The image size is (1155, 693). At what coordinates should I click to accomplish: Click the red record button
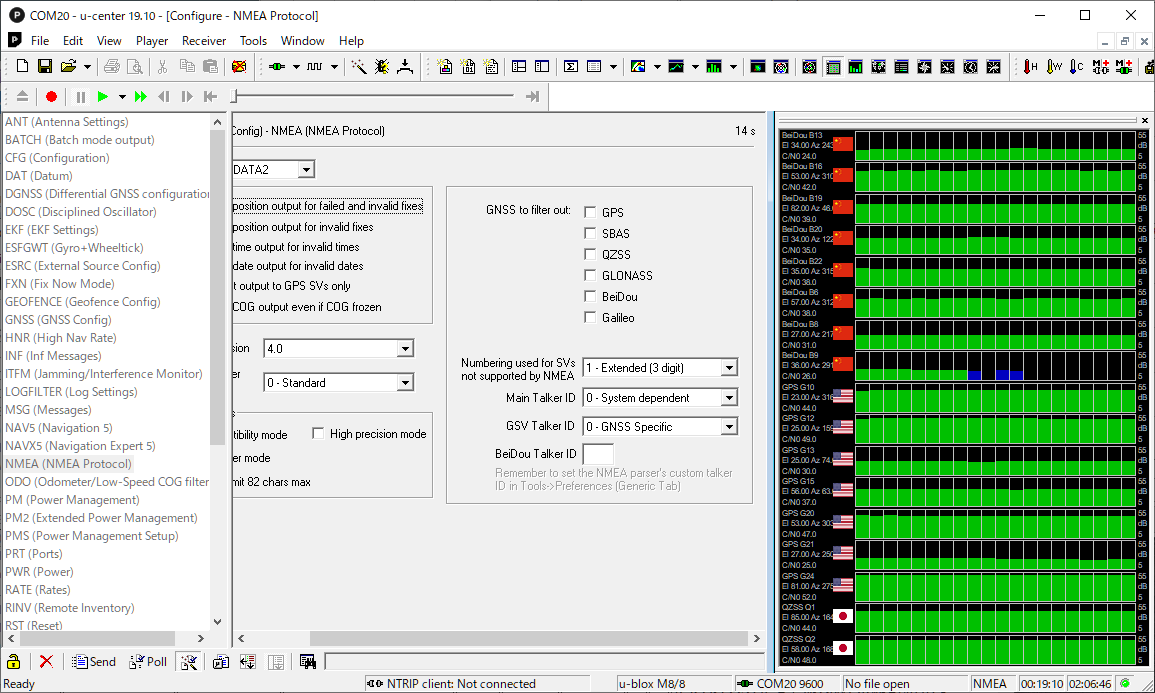[x=51, y=96]
